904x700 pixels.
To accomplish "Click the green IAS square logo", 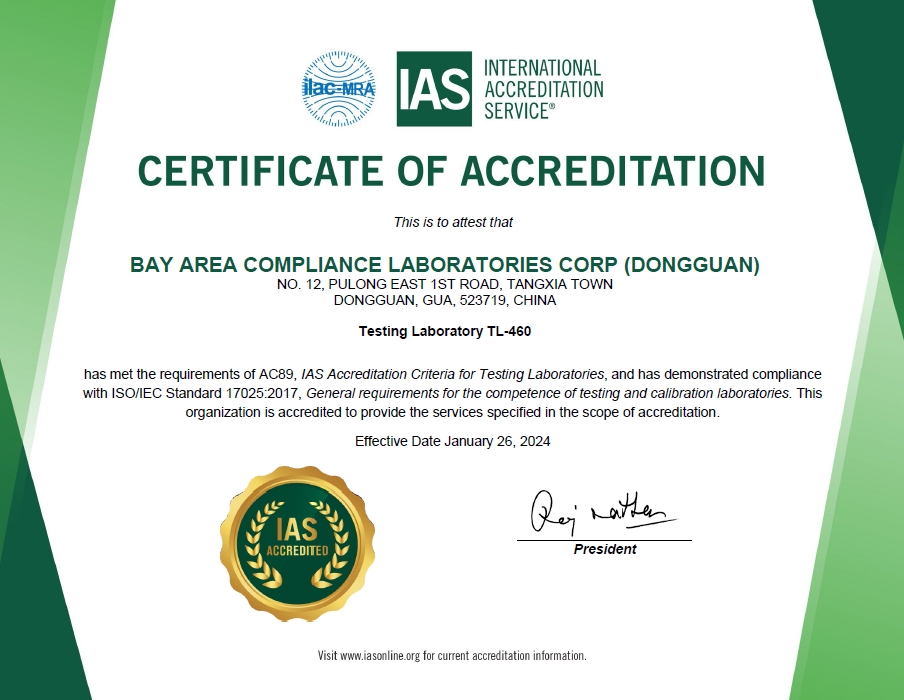I will tap(434, 89).
